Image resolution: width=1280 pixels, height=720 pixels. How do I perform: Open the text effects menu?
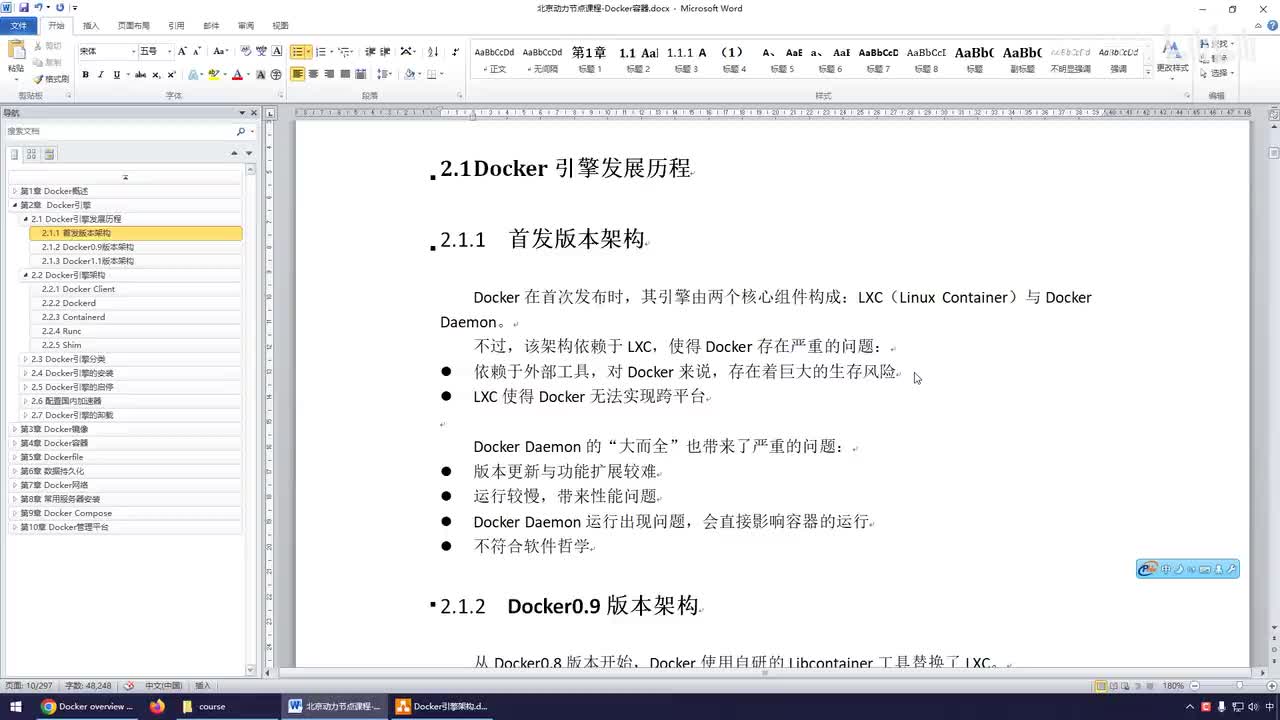coord(195,74)
